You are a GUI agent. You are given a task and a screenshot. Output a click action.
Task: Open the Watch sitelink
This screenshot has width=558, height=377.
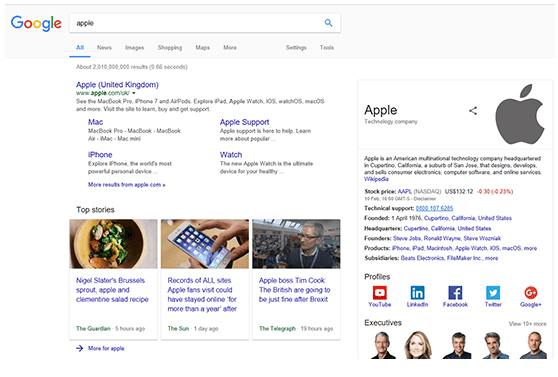click(x=231, y=155)
